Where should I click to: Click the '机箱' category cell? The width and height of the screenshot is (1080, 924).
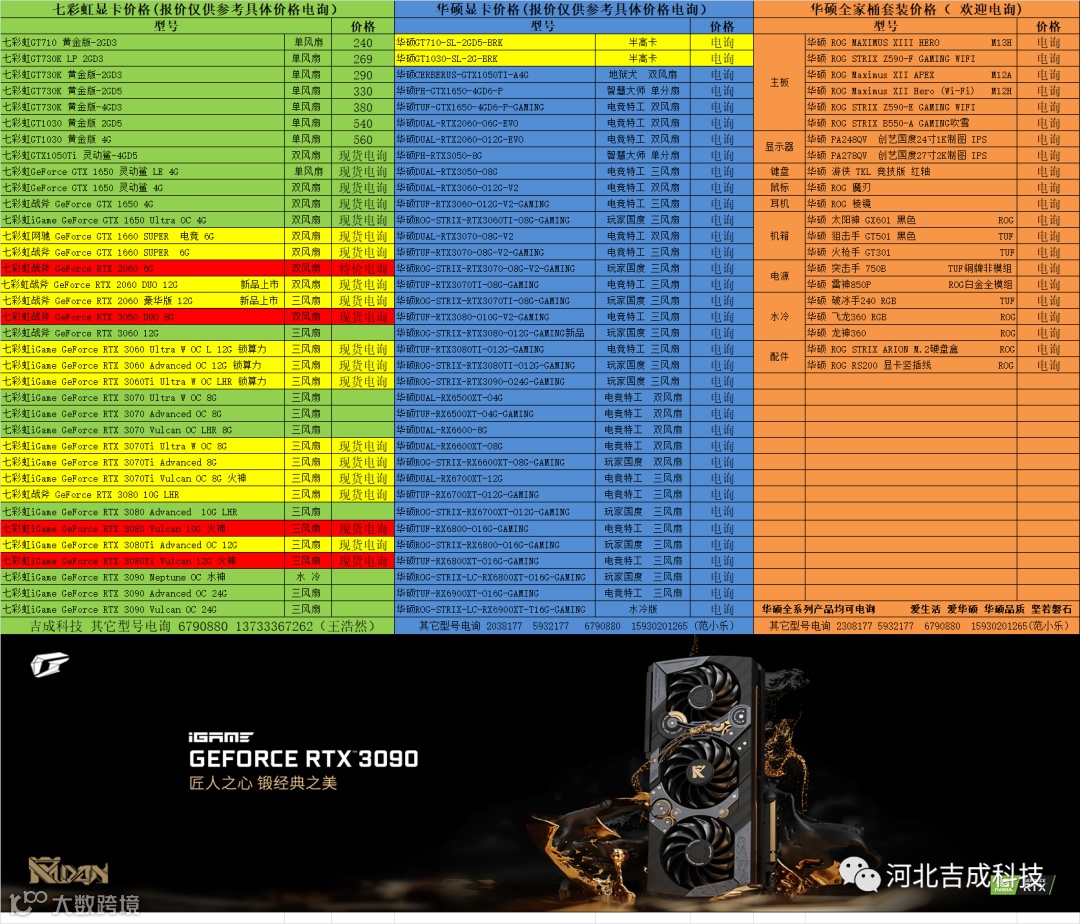(x=779, y=236)
